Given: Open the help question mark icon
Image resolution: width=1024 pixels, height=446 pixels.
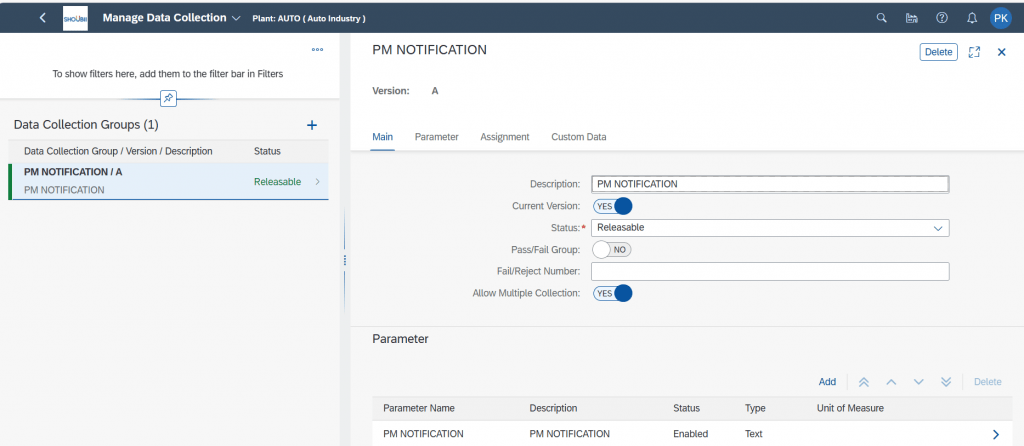Looking at the screenshot, I should [x=942, y=18].
